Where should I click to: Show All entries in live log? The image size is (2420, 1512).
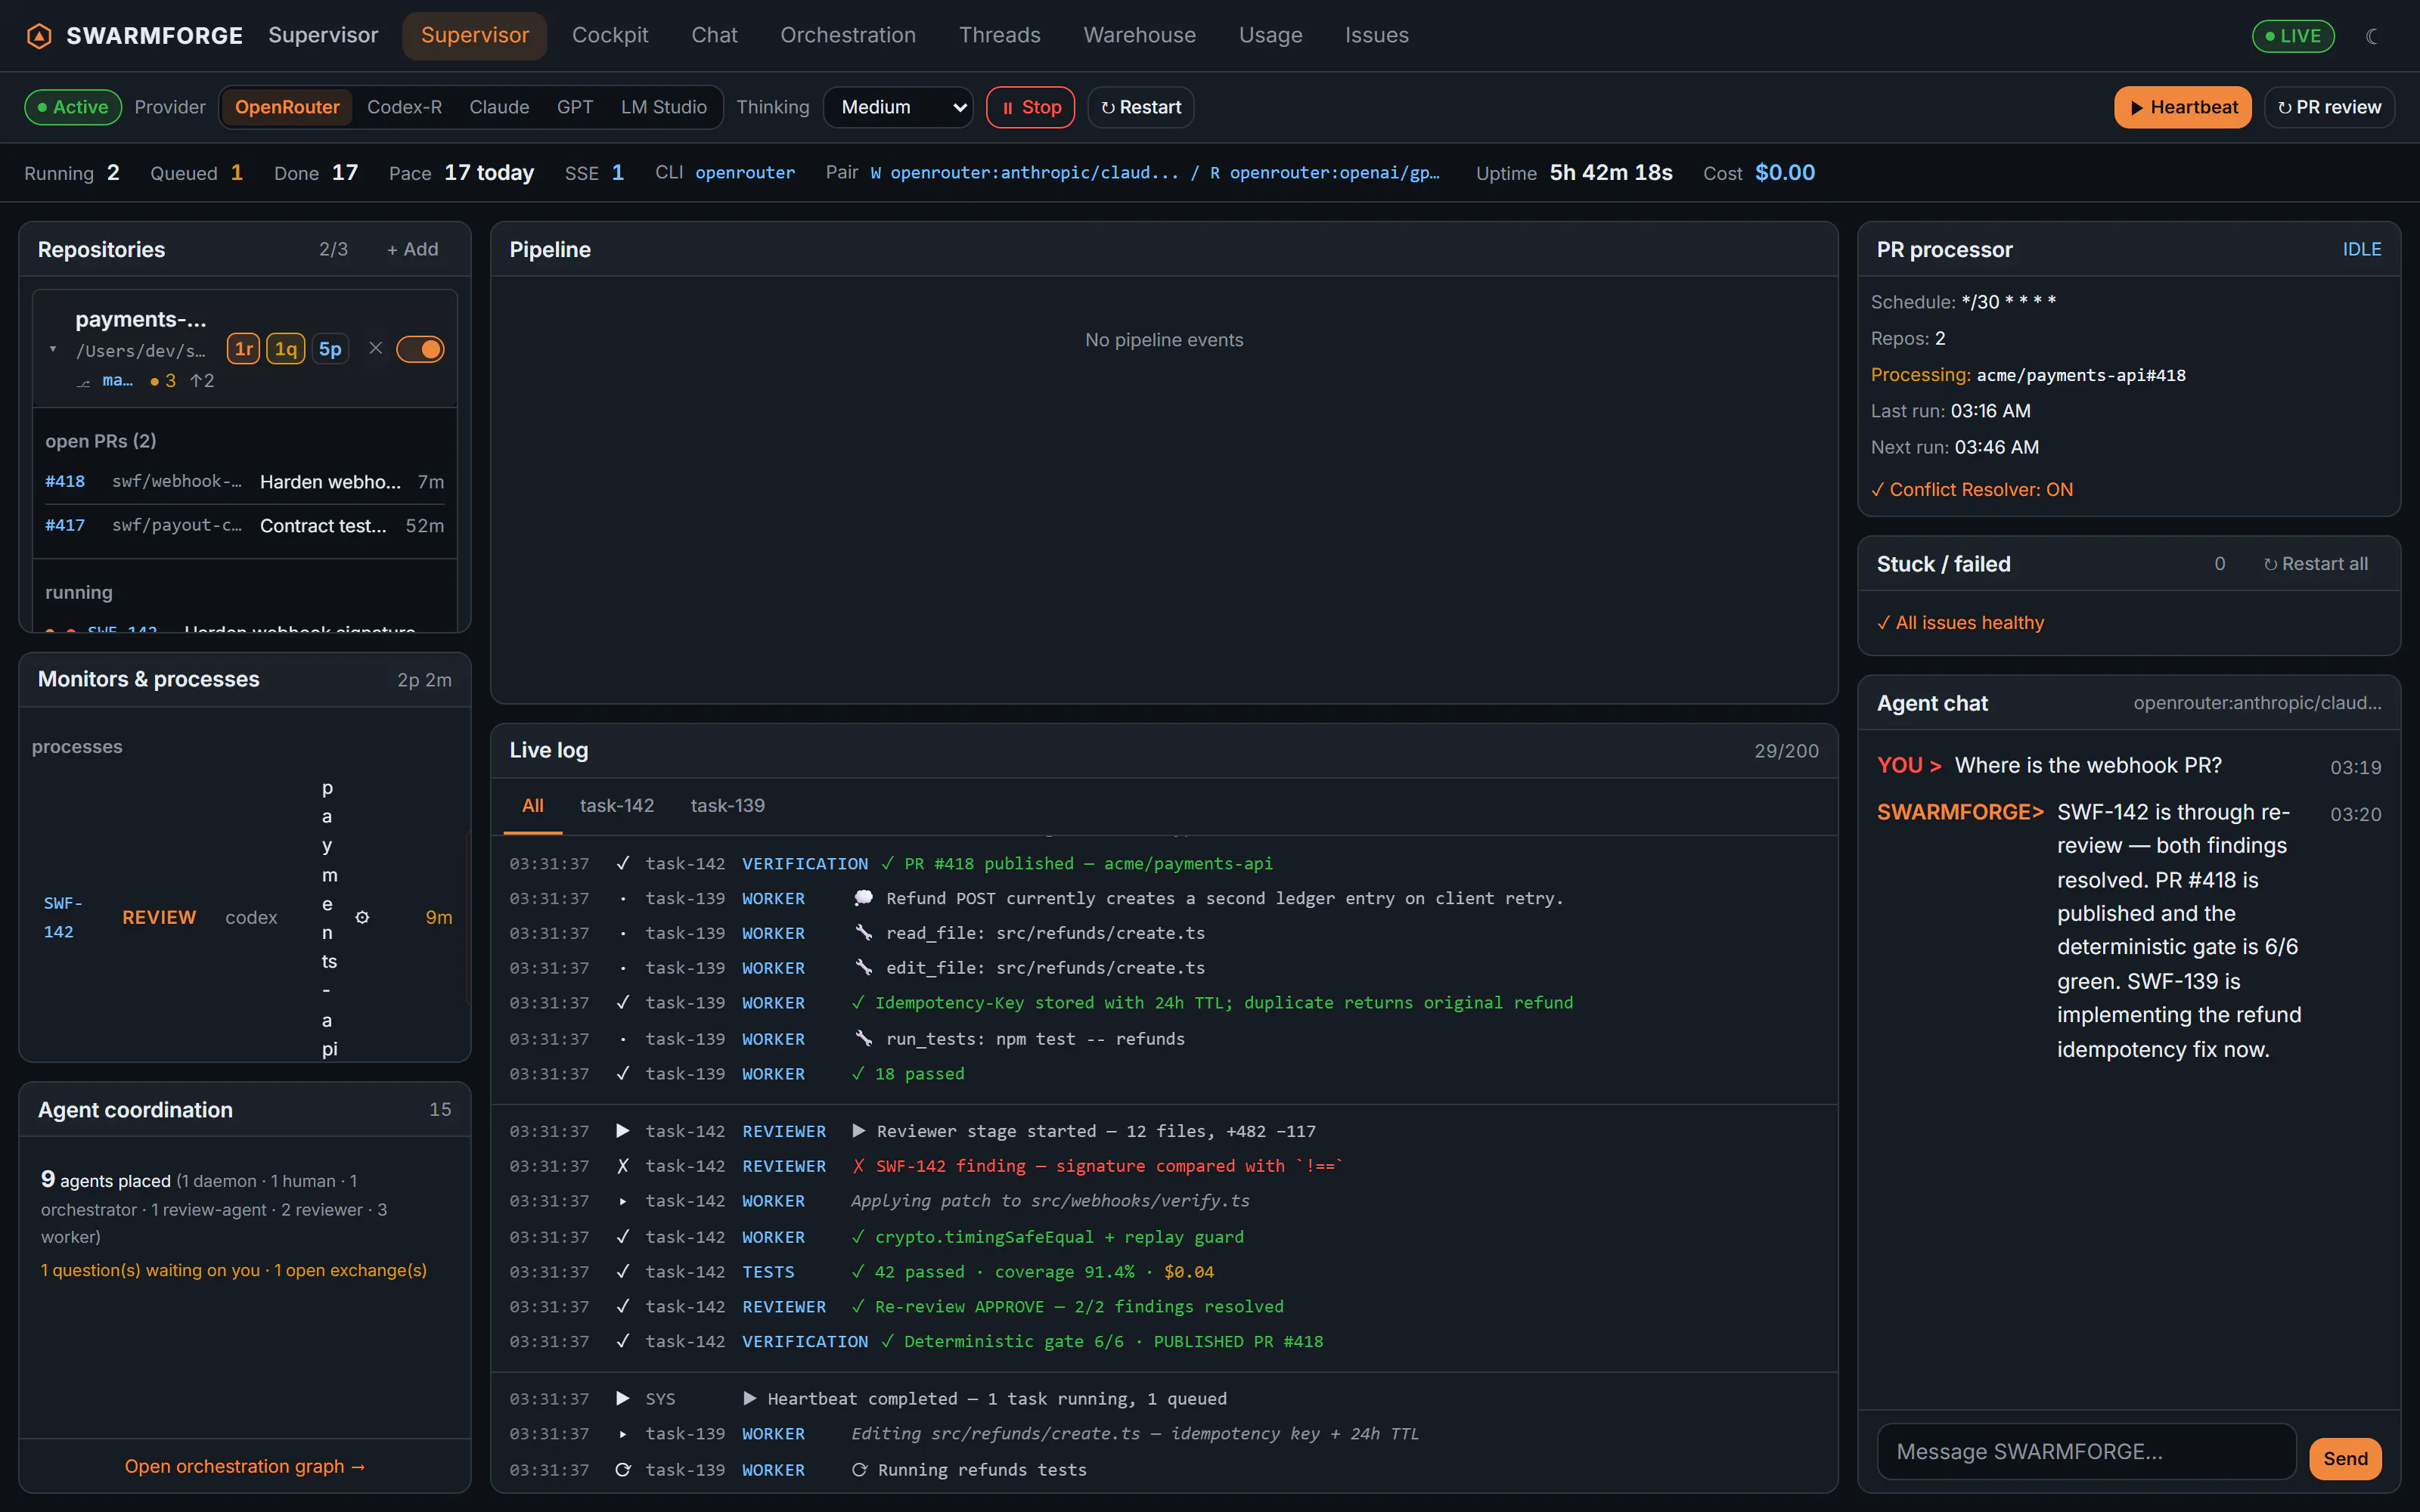(533, 805)
